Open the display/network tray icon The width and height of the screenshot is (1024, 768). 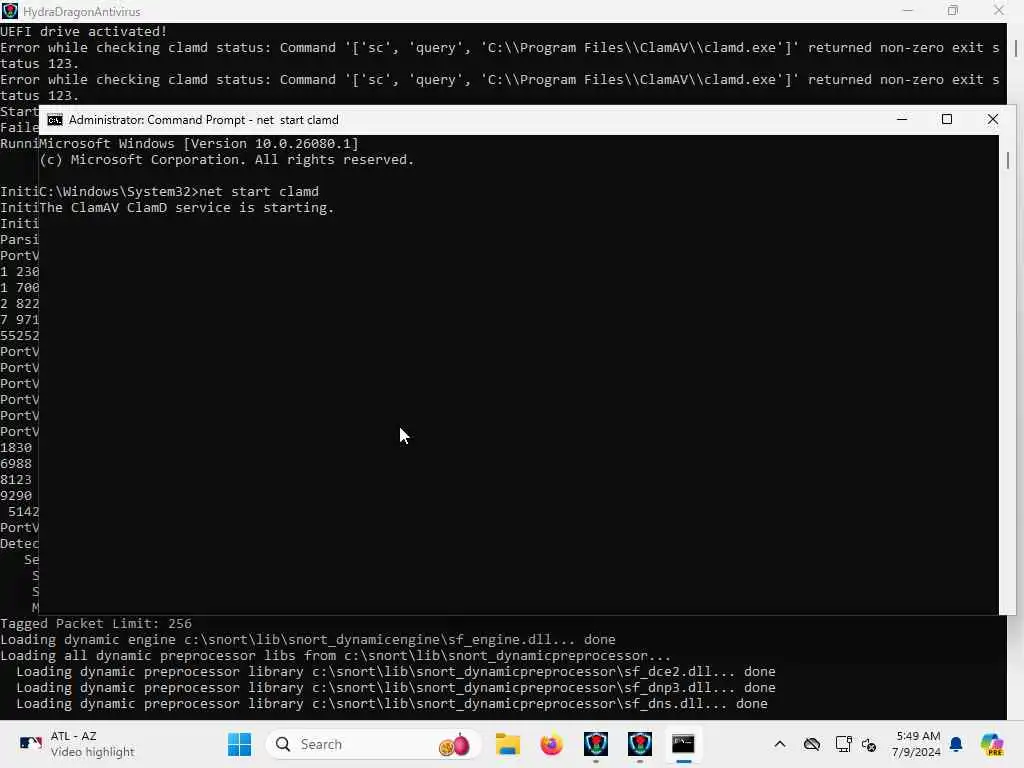[843, 744]
